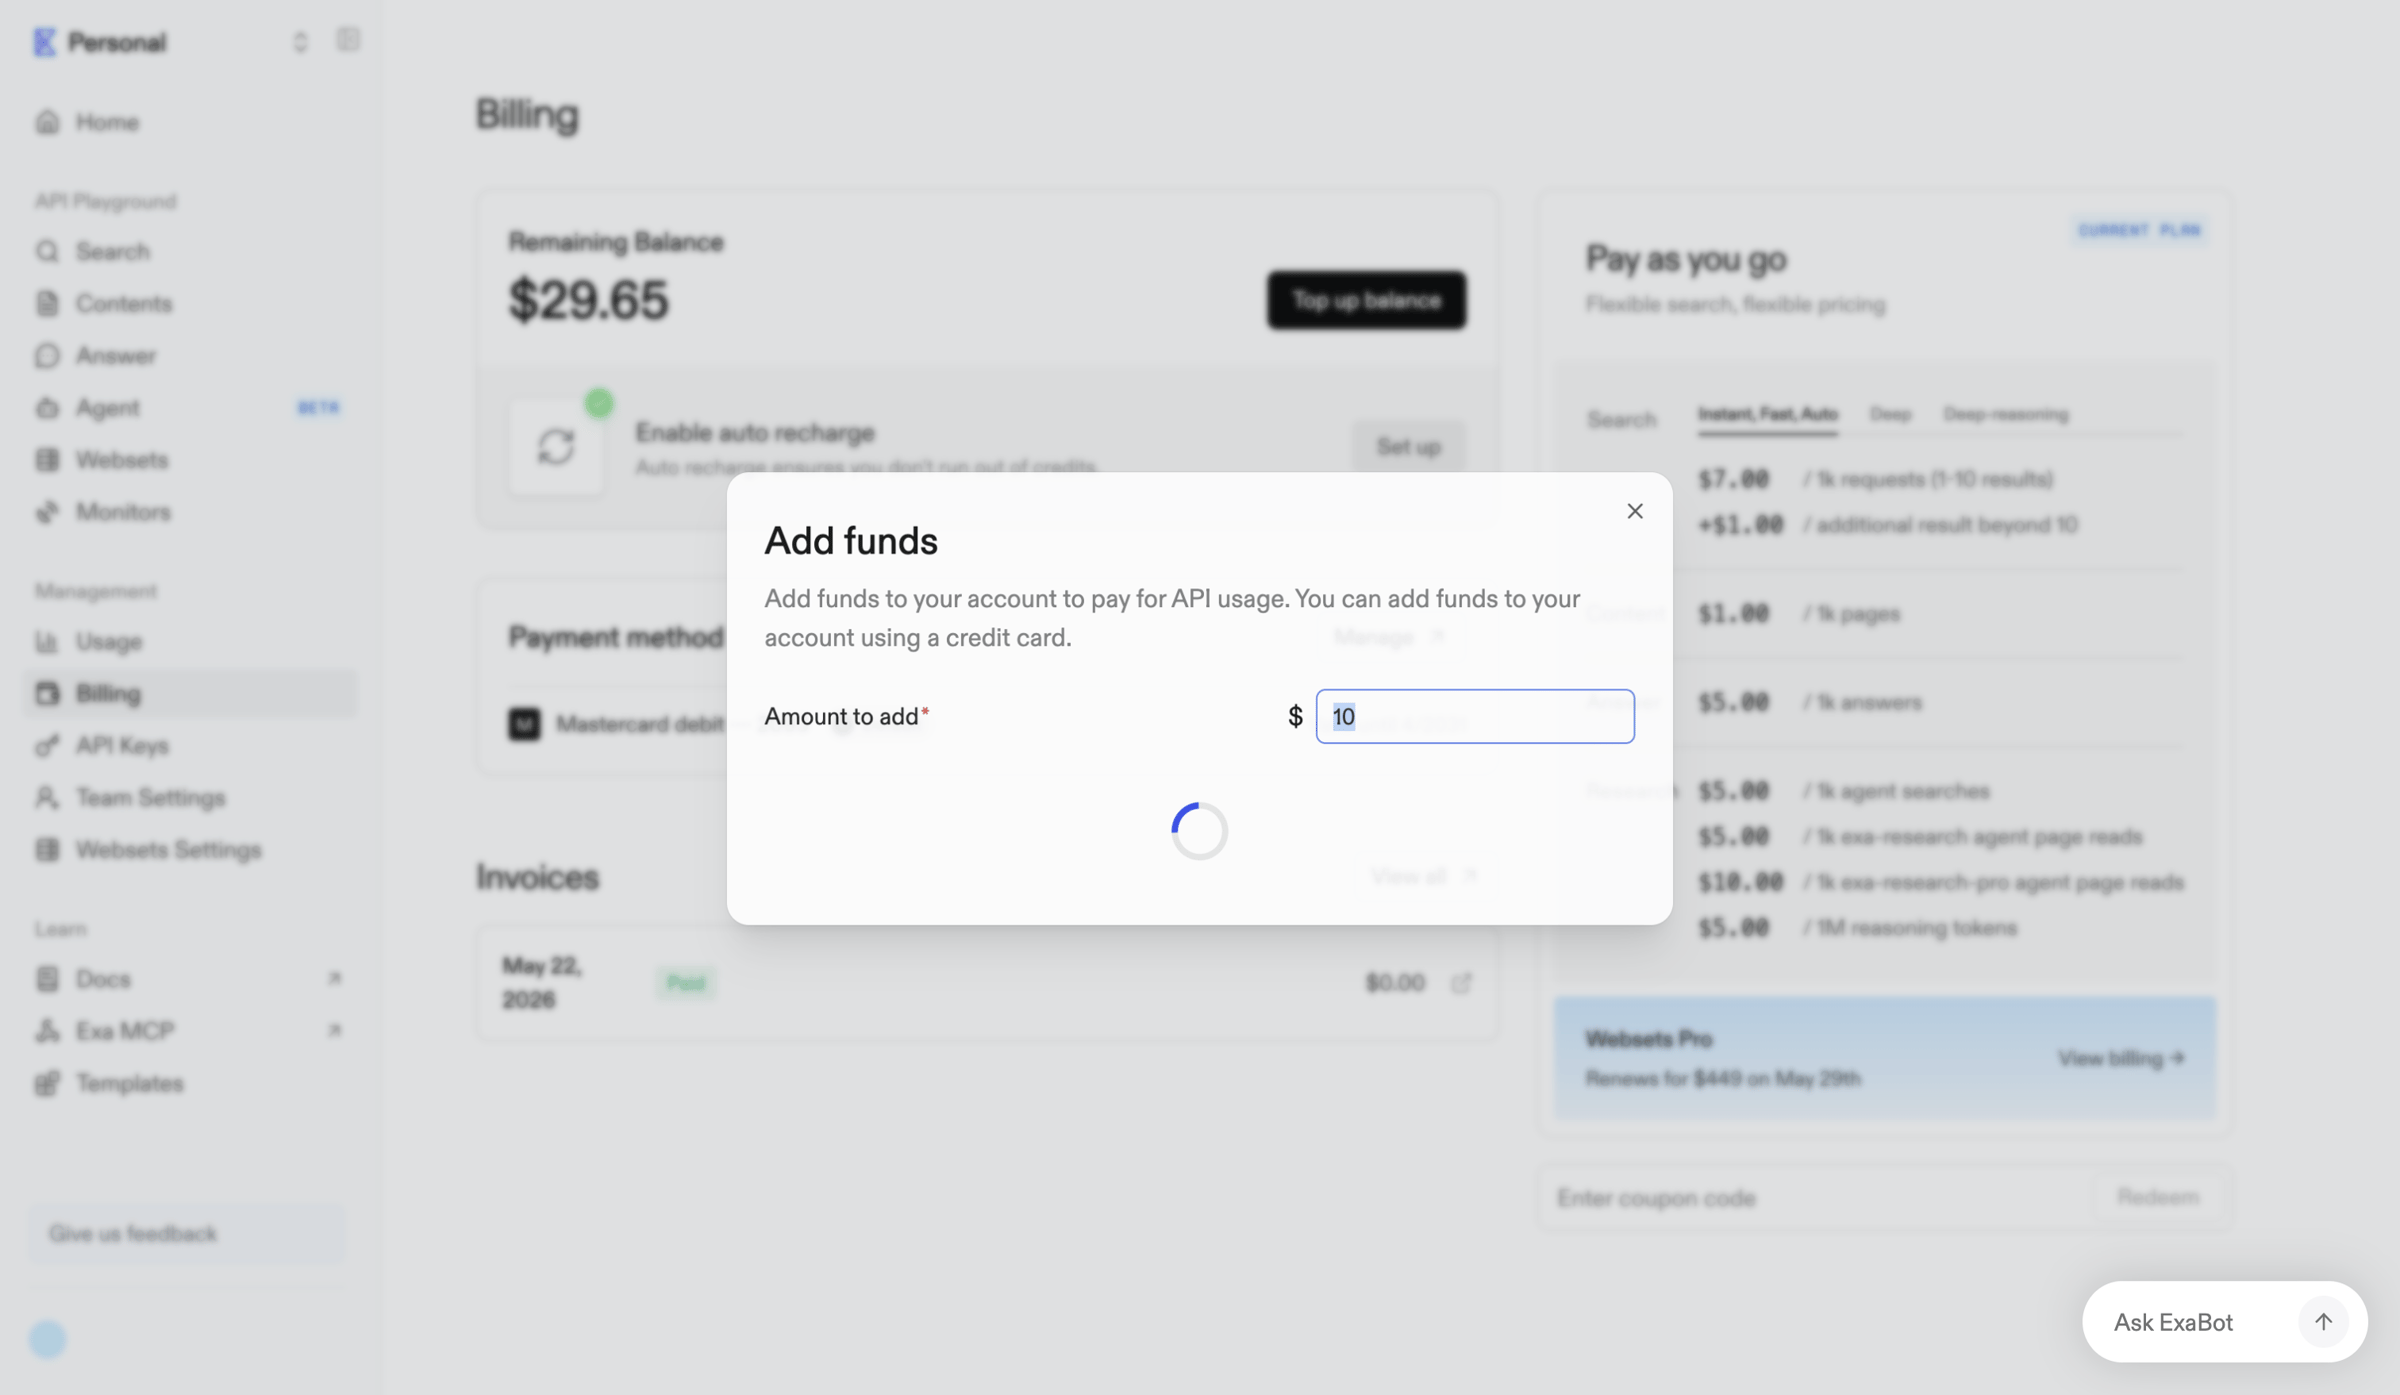Select the Deep pricing tab
This screenshot has width=2400, height=1395.
click(x=1890, y=414)
